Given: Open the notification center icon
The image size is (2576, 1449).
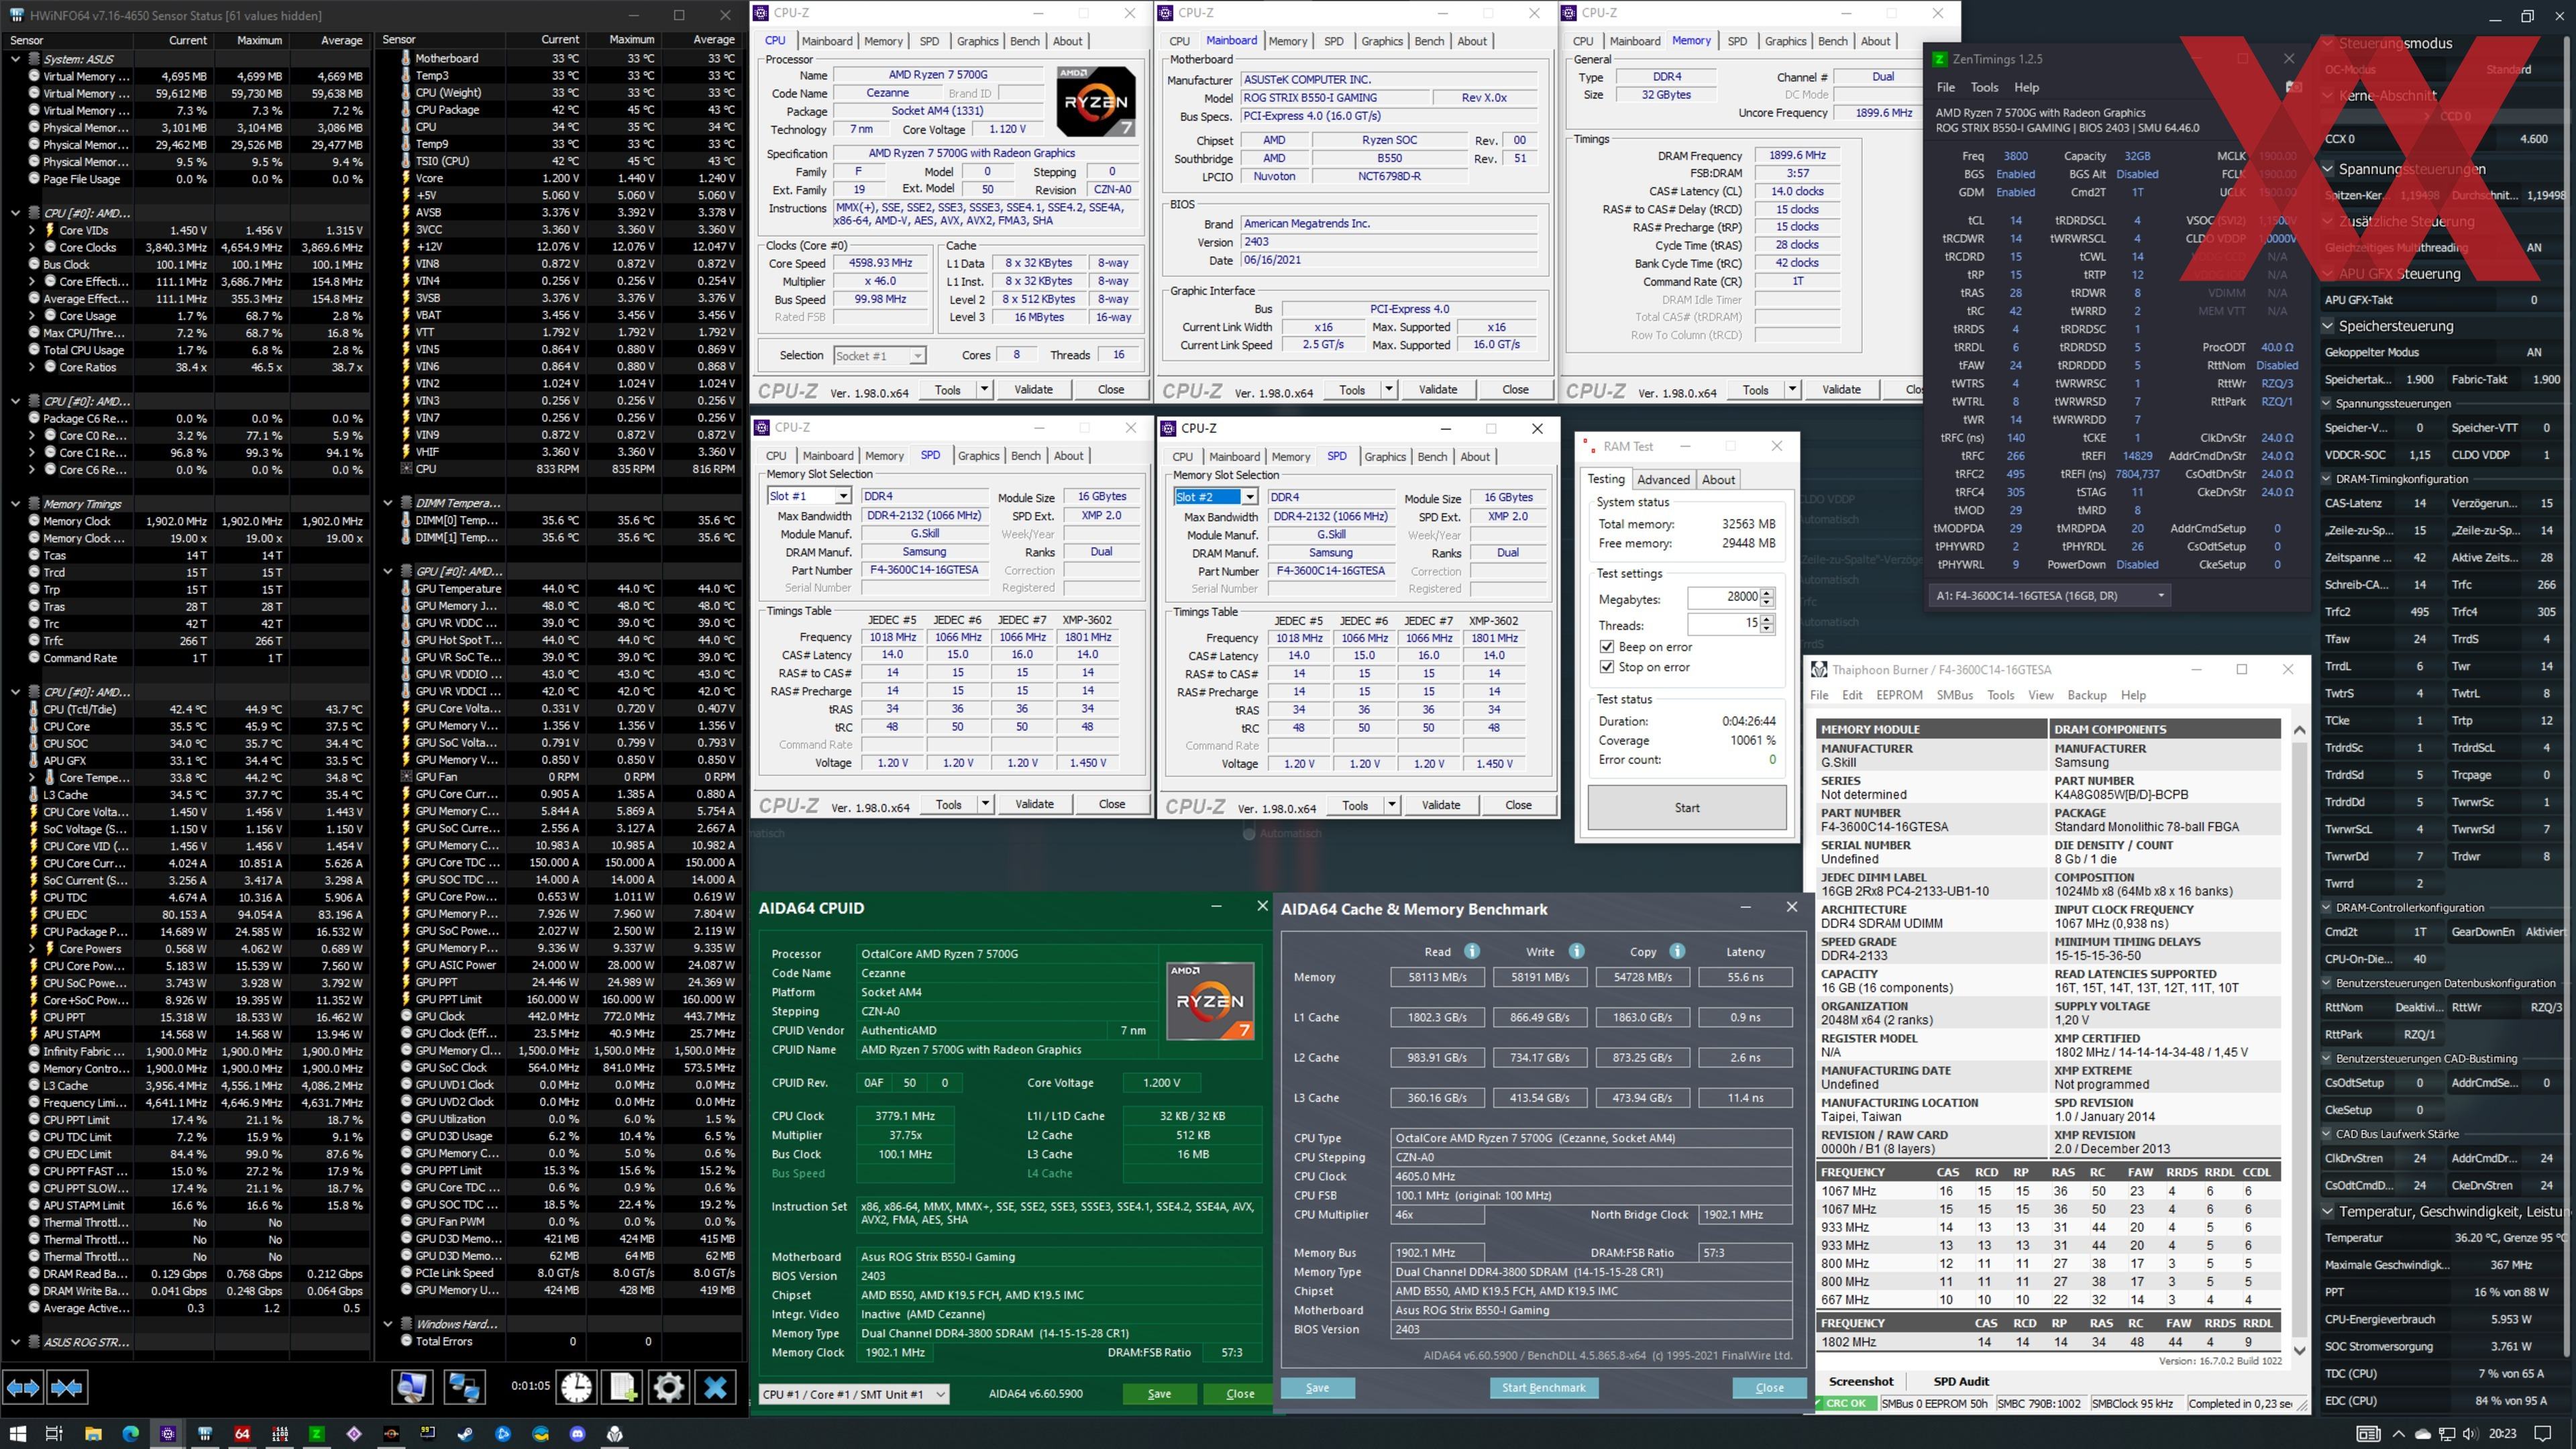Looking at the screenshot, I should point(2543,1433).
